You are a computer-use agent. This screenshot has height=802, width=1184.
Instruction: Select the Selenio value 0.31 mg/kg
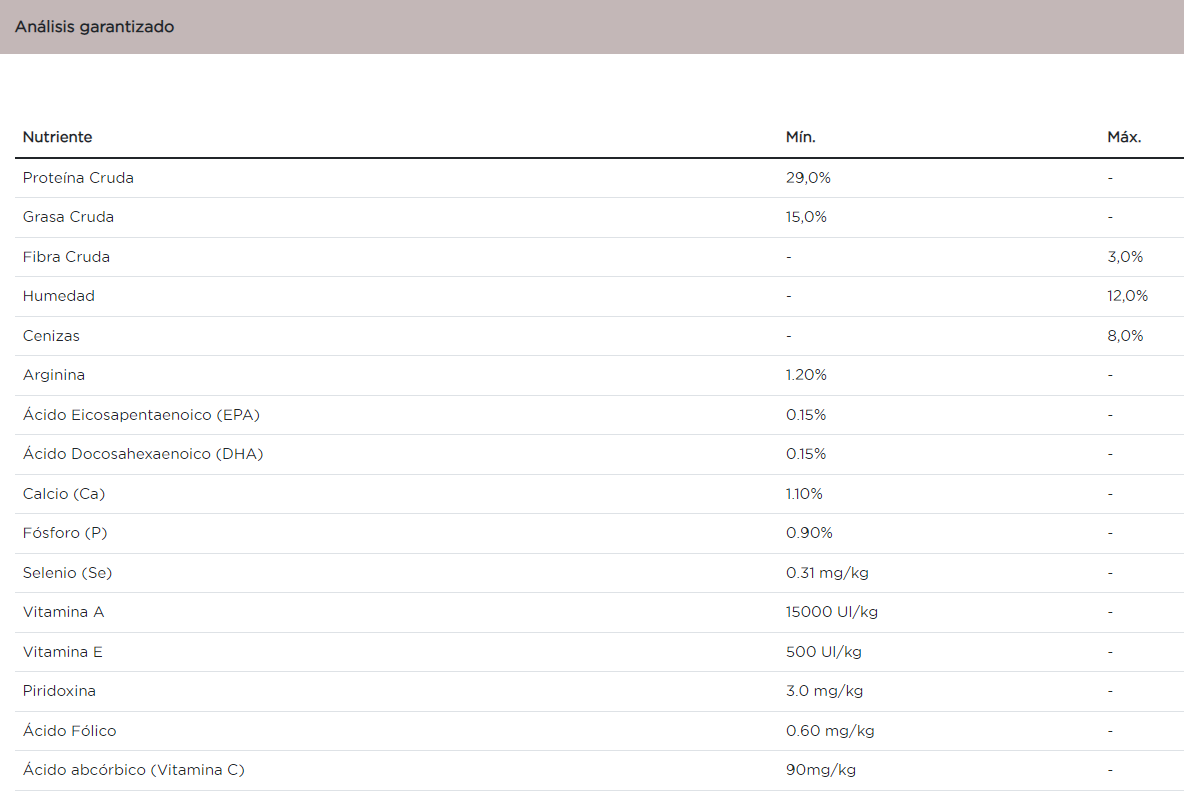[x=827, y=573]
